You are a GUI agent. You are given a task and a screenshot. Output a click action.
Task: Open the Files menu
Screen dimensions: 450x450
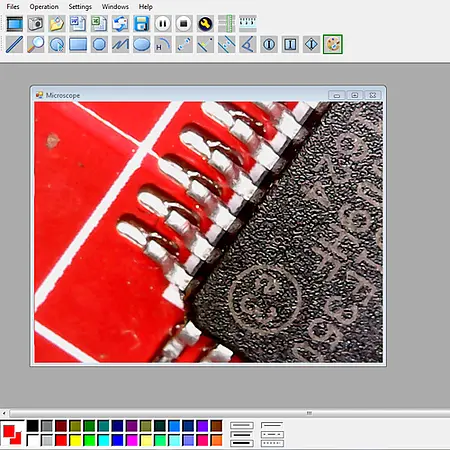(13, 7)
